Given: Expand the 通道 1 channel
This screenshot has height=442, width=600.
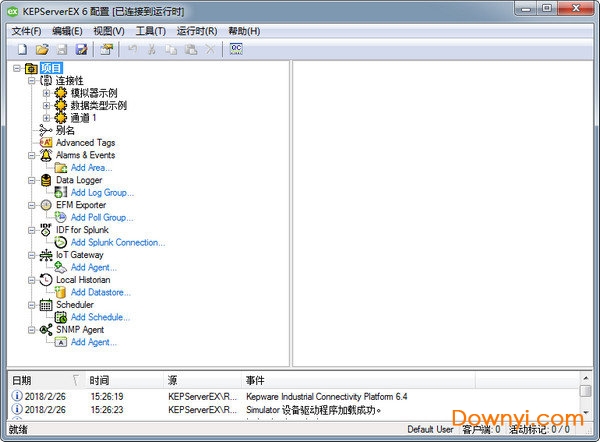Looking at the screenshot, I should point(46,118).
